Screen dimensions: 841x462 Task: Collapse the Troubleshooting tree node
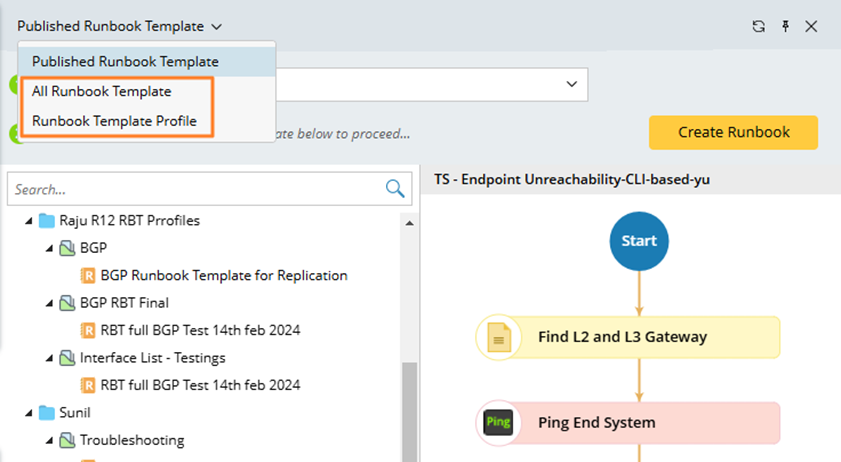(48, 440)
